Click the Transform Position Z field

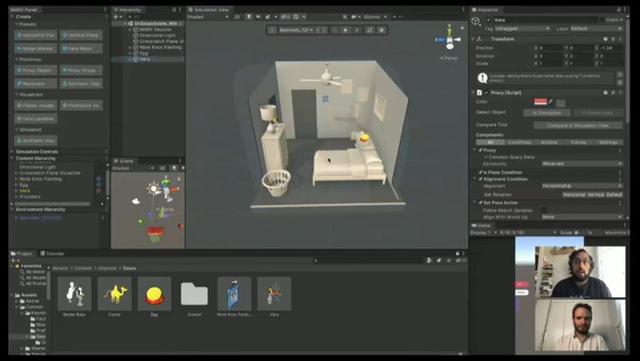click(x=611, y=48)
